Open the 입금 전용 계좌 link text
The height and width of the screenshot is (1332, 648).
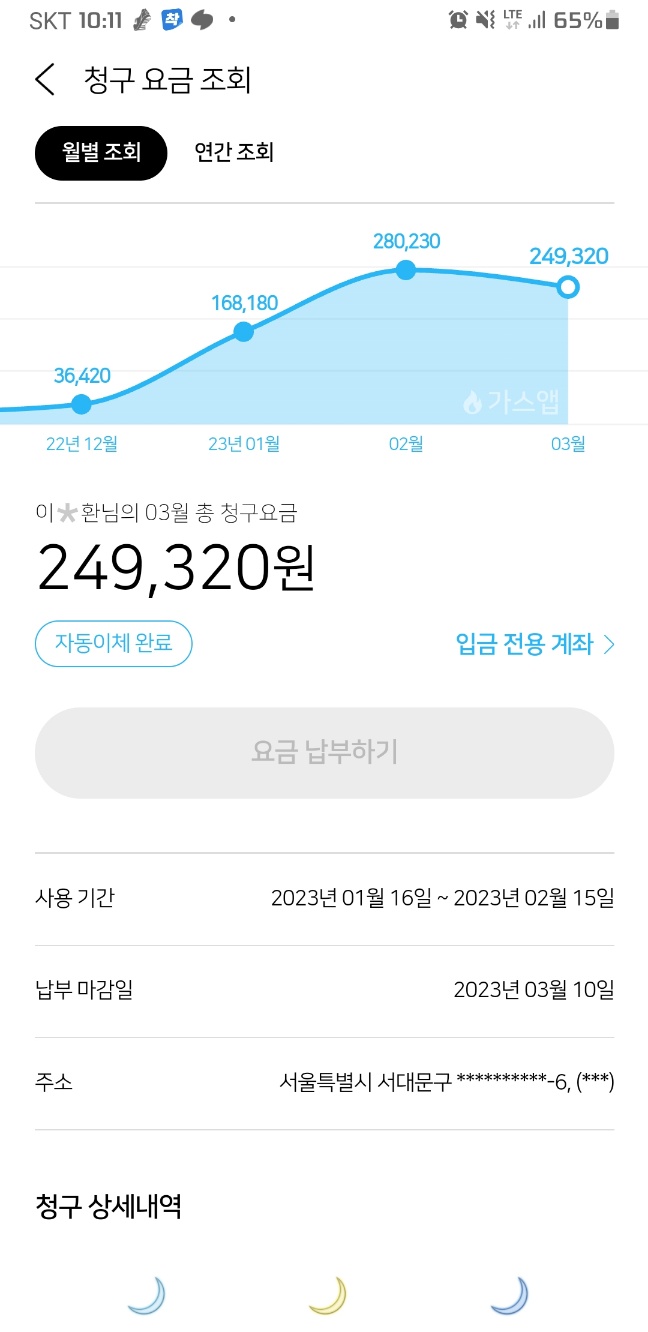(524, 645)
